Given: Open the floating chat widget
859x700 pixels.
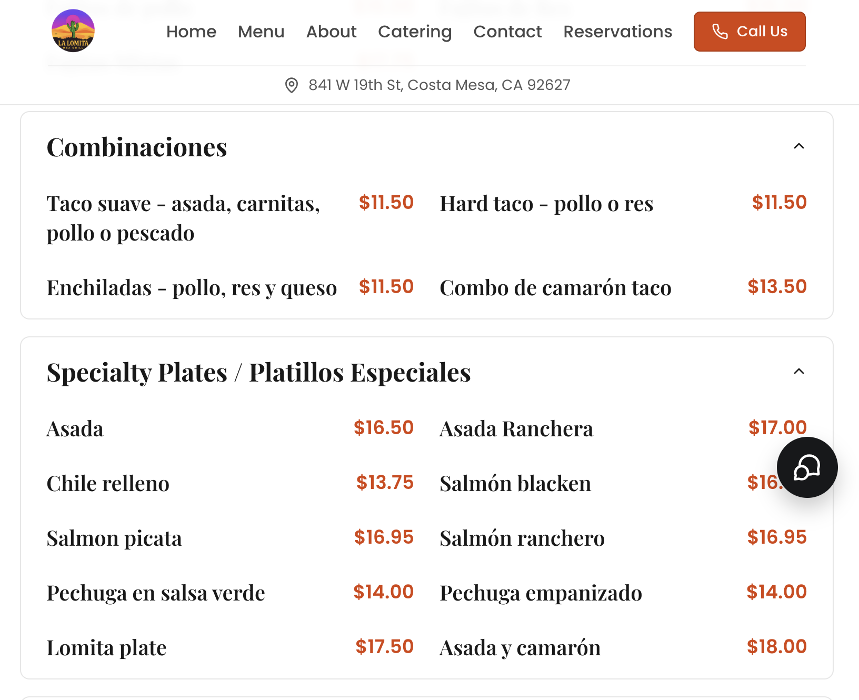Looking at the screenshot, I should coord(807,467).
